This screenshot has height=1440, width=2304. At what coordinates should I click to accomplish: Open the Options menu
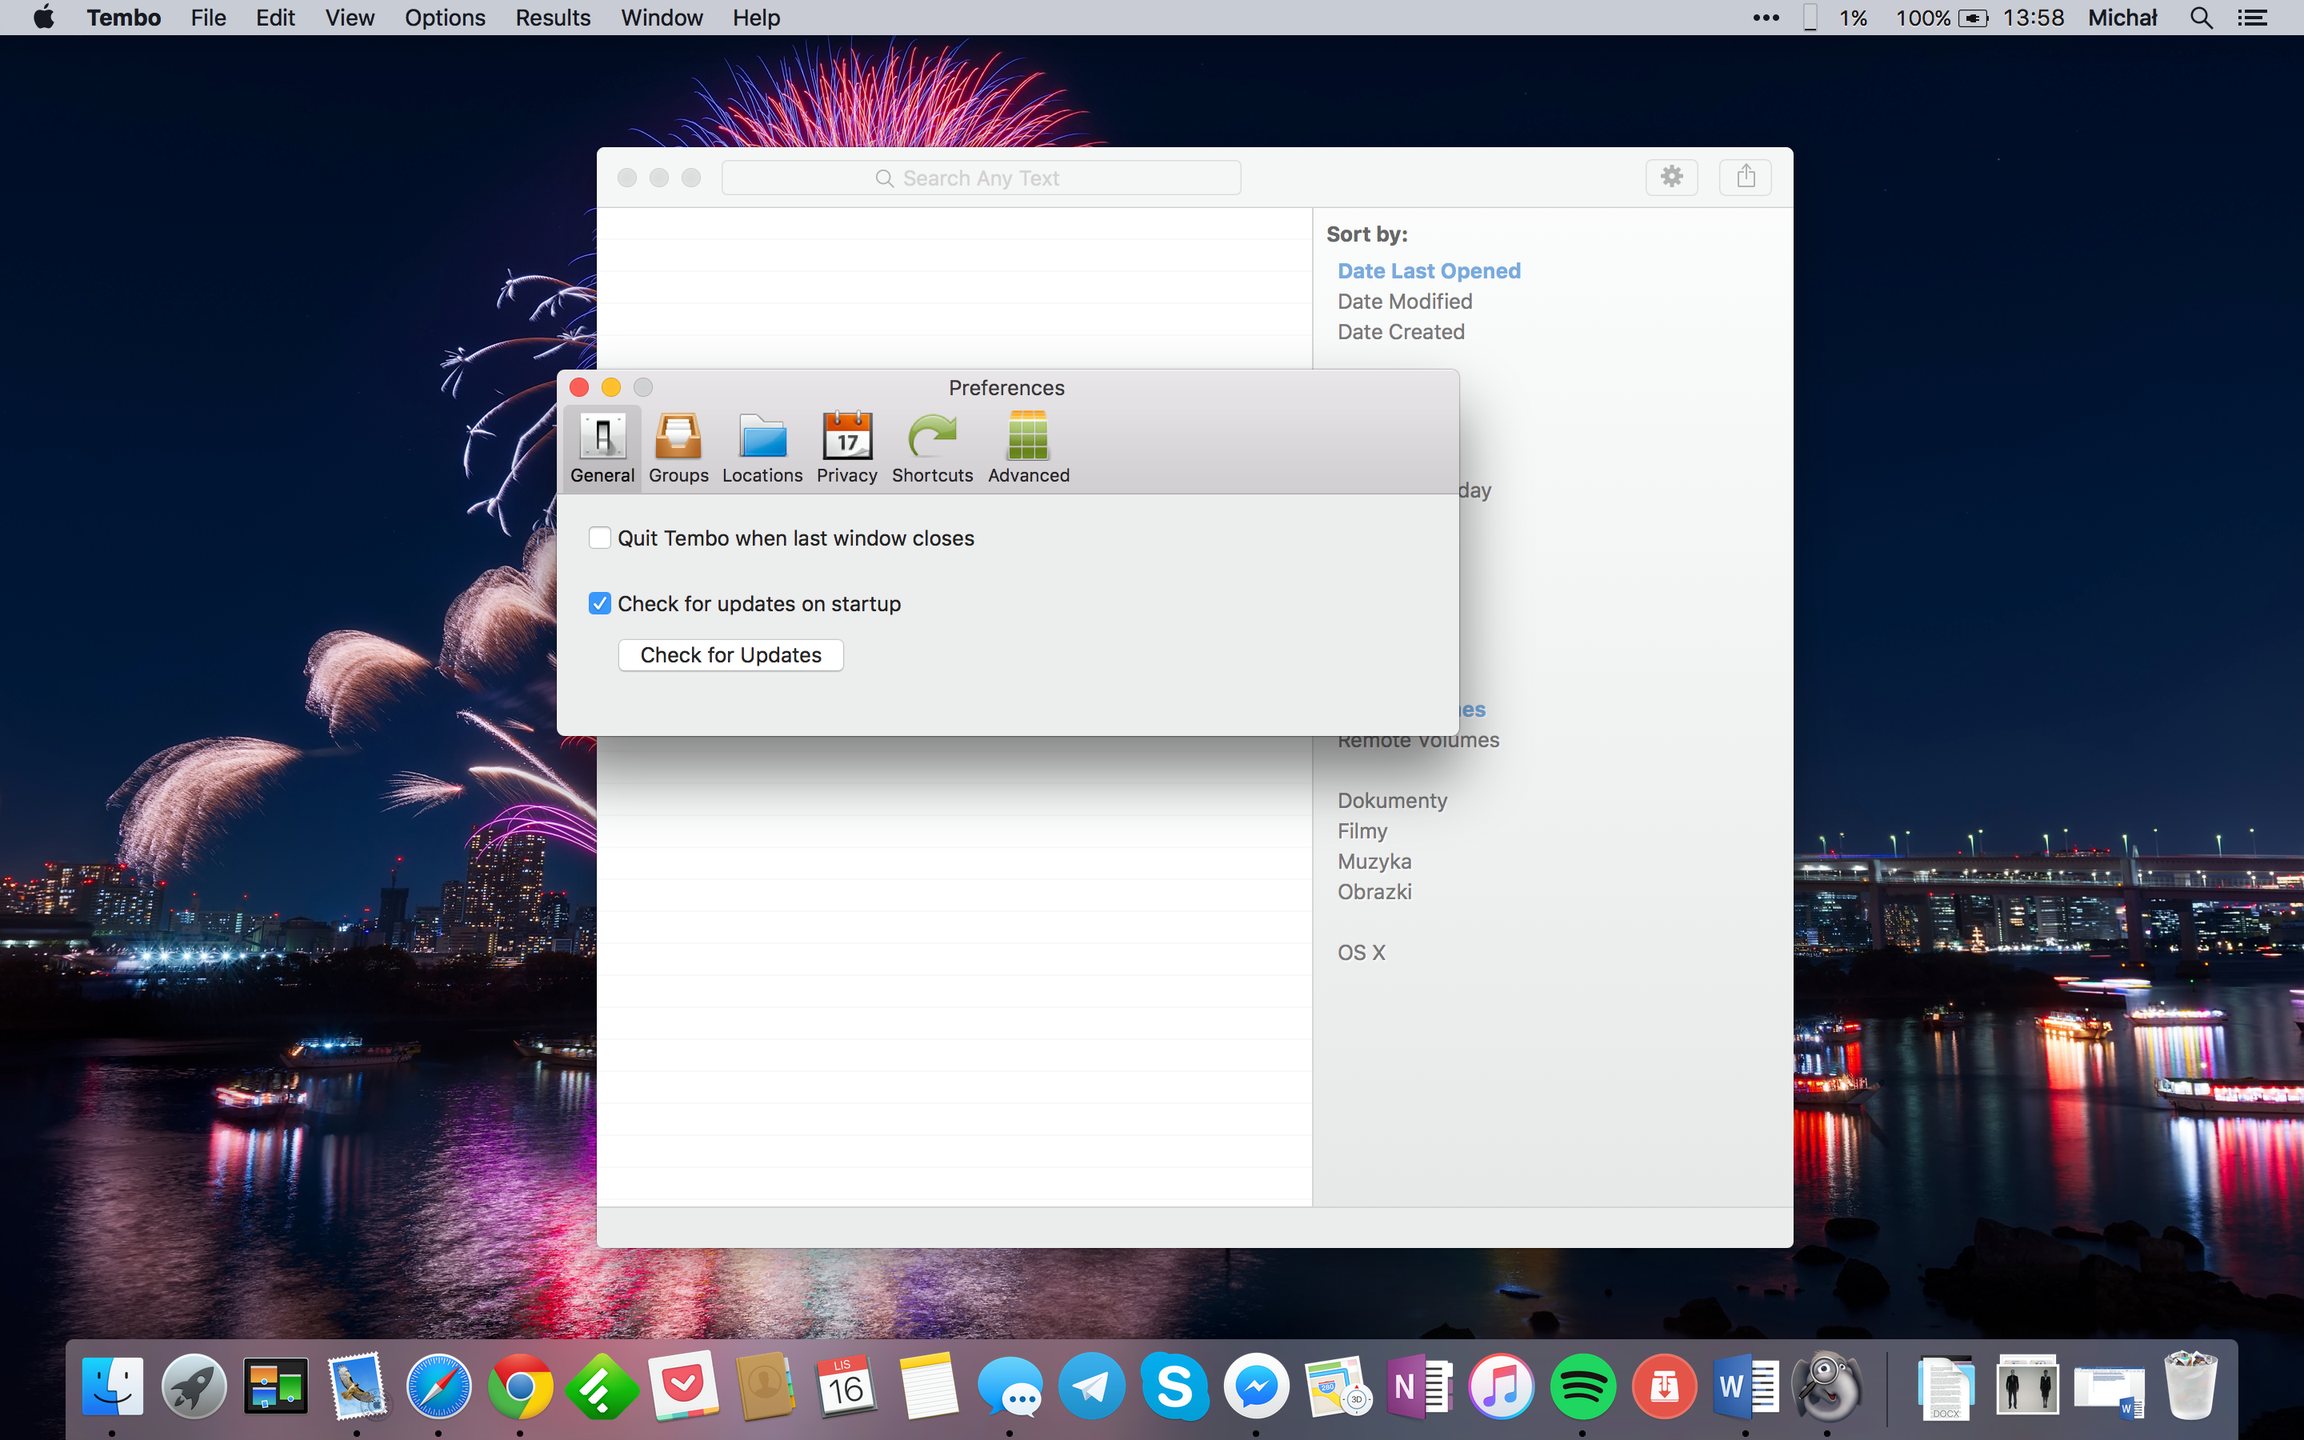tap(444, 18)
